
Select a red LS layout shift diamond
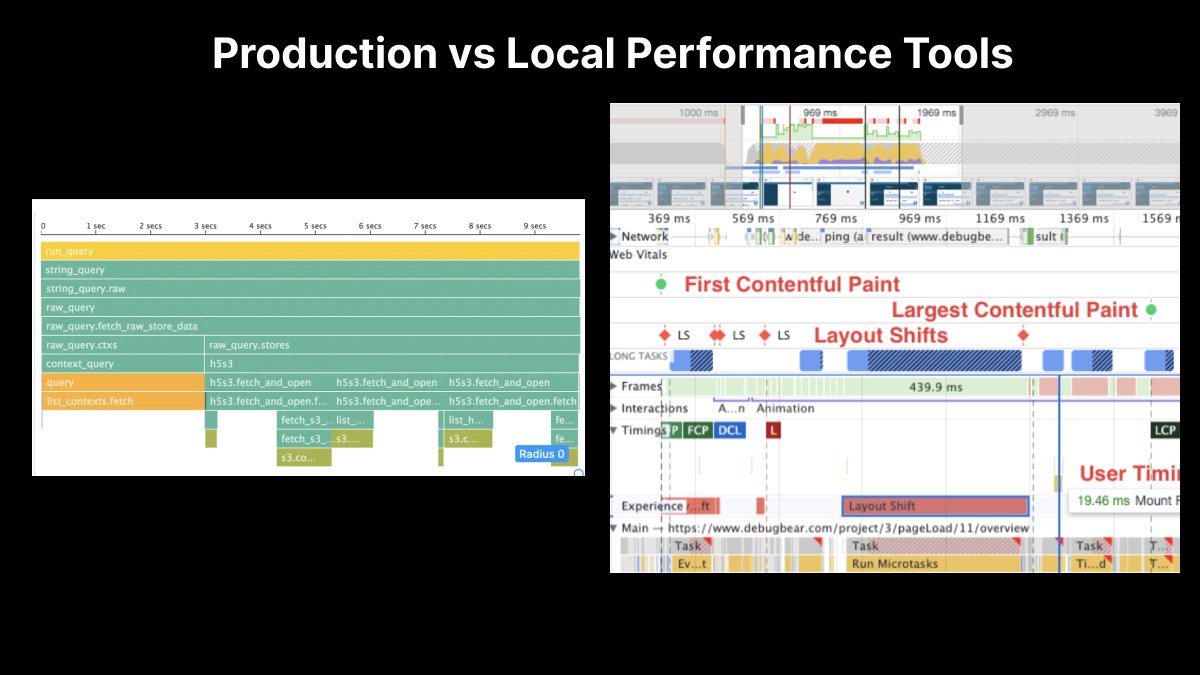pyautogui.click(x=665, y=334)
